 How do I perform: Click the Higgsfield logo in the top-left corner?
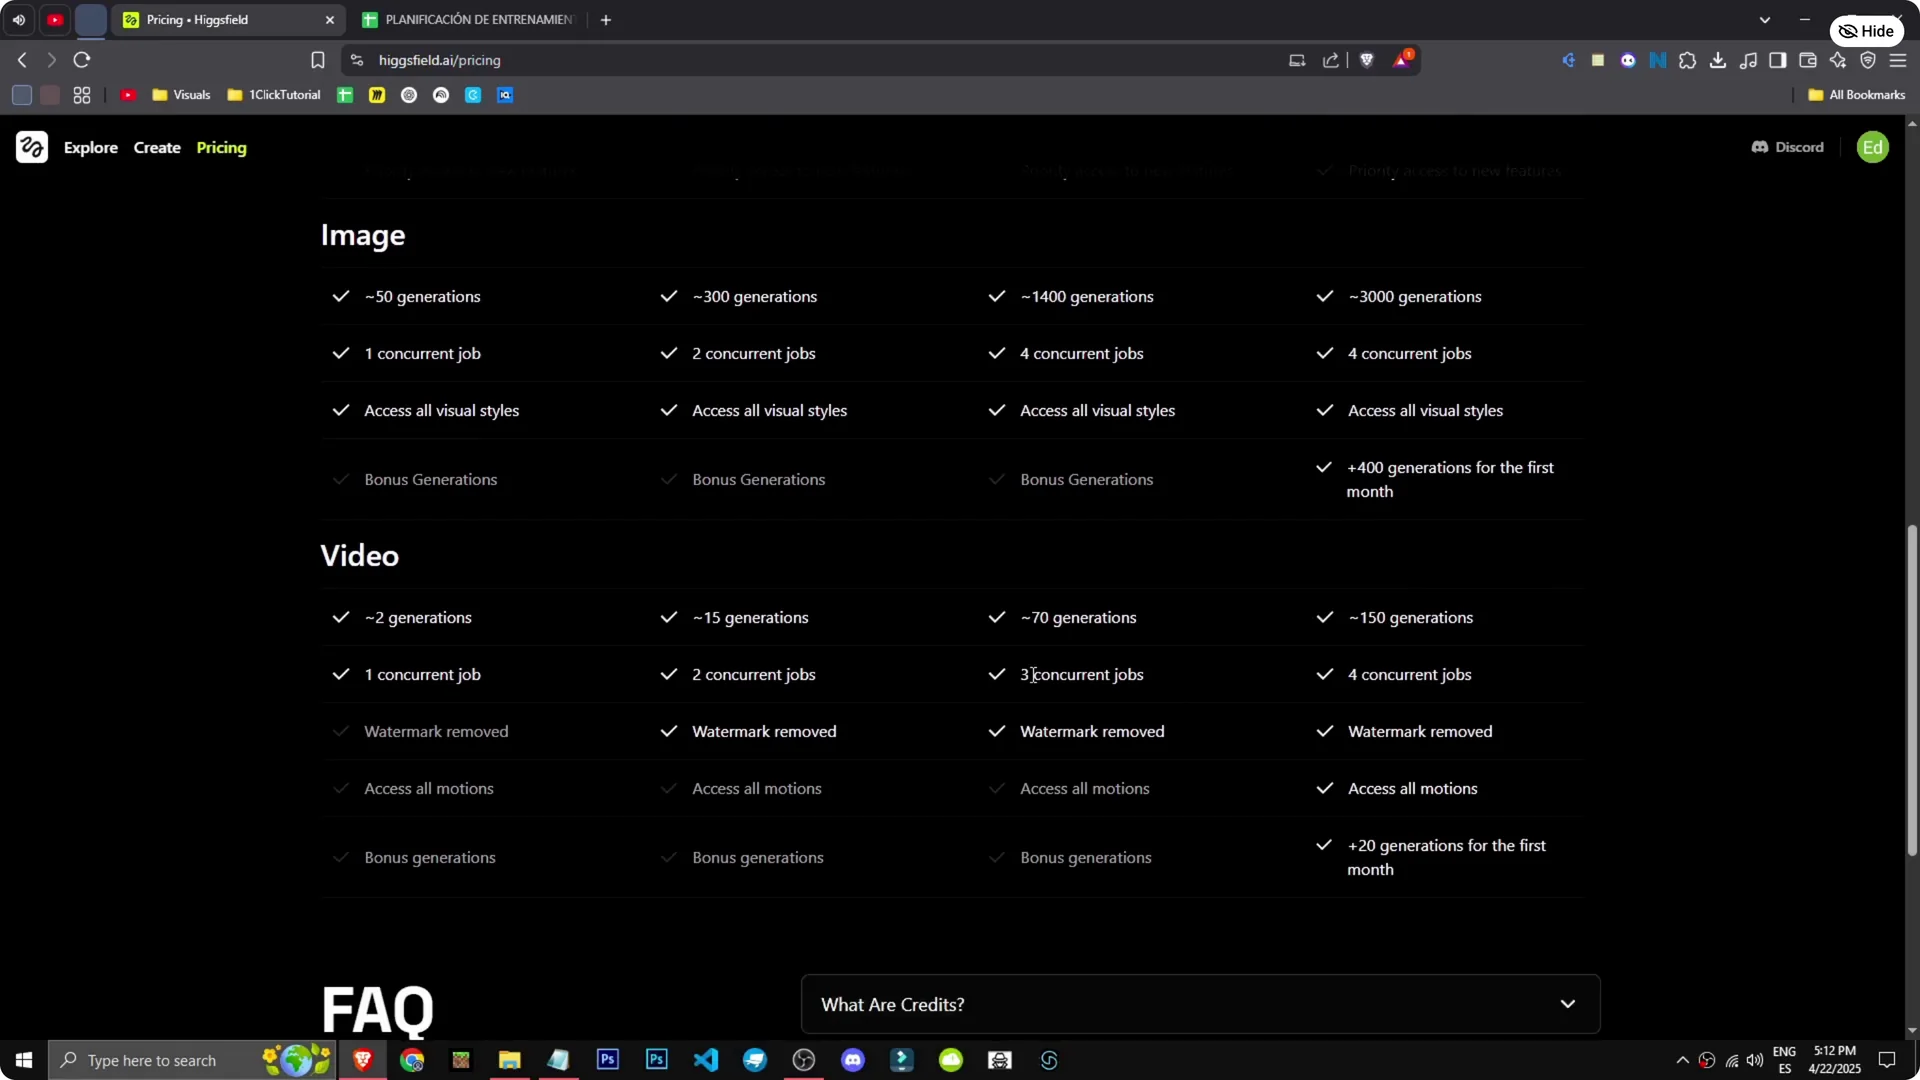click(31, 147)
